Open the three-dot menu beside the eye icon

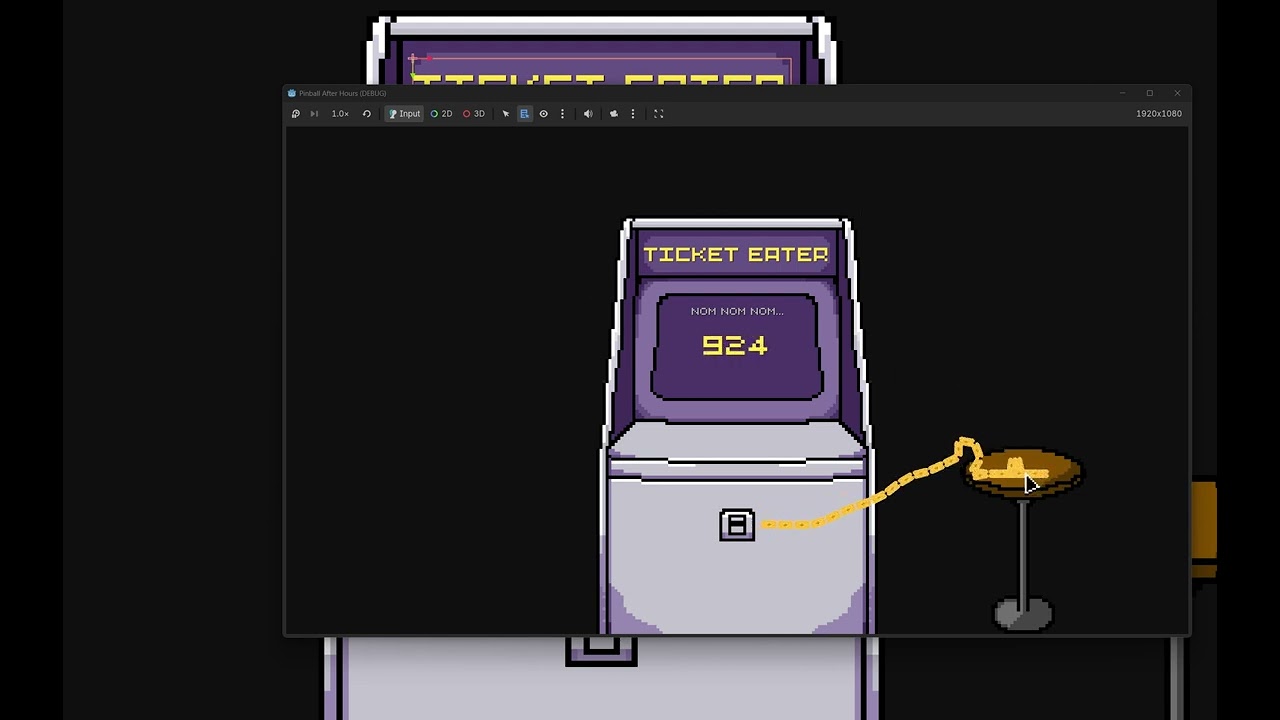[x=562, y=114]
